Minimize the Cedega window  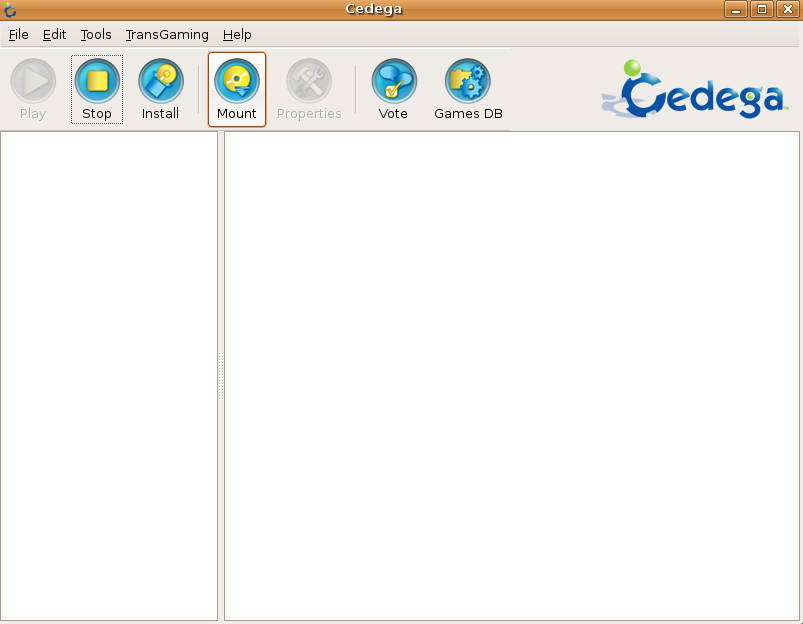(737, 10)
